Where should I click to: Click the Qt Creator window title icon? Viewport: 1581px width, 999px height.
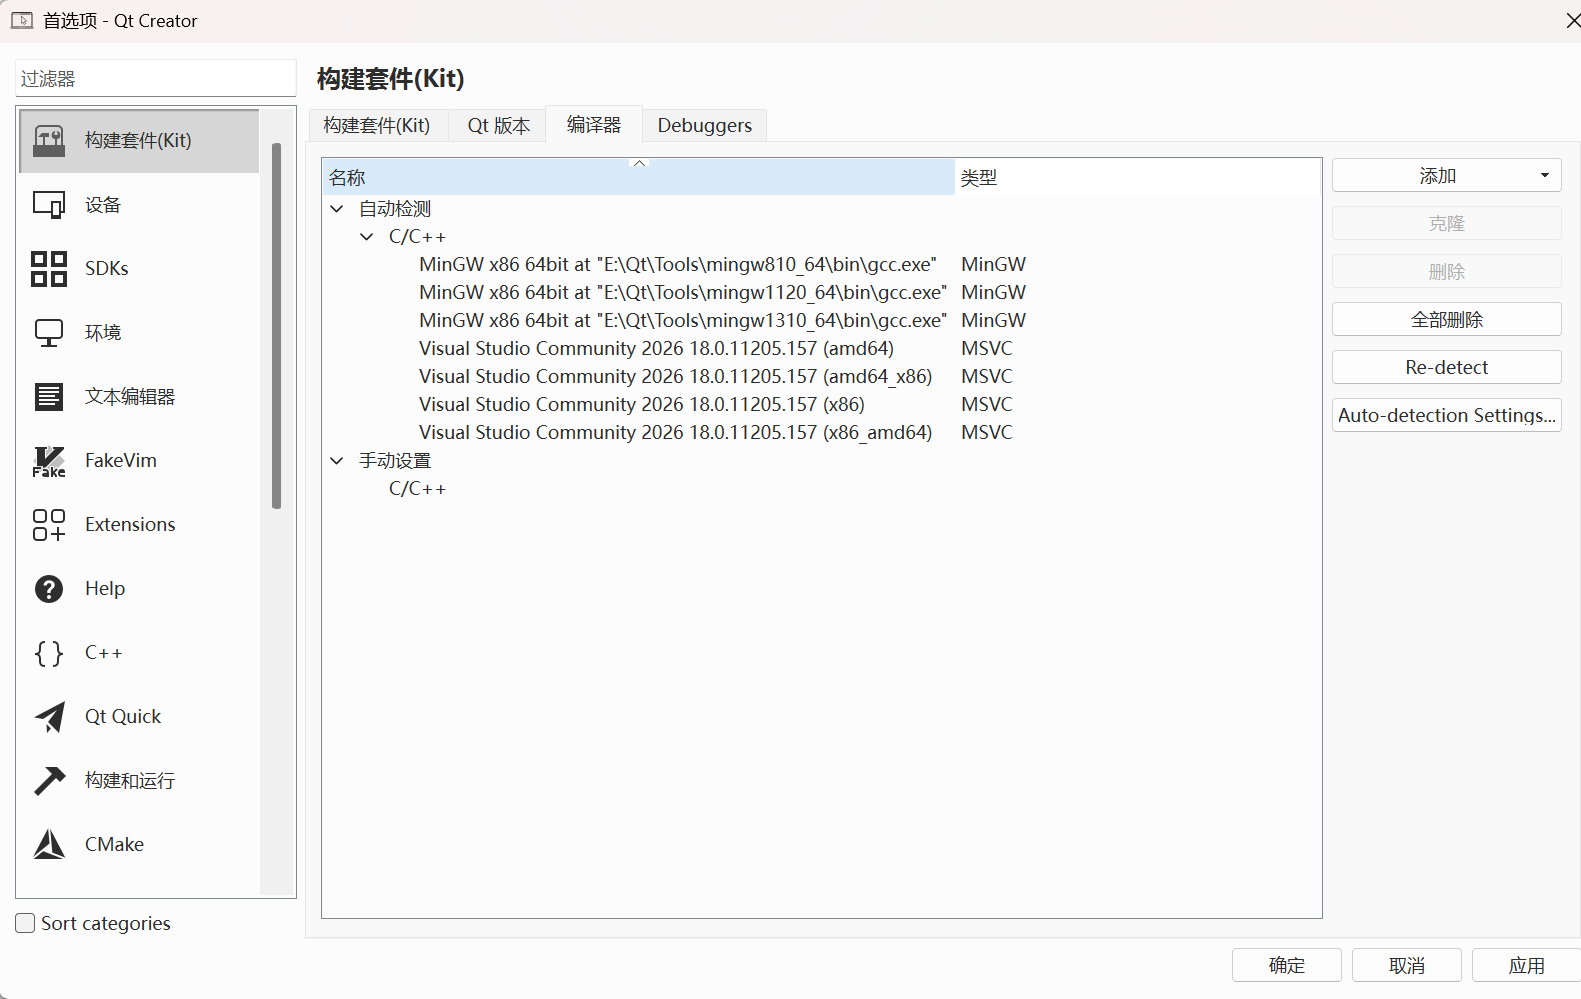pos(22,20)
